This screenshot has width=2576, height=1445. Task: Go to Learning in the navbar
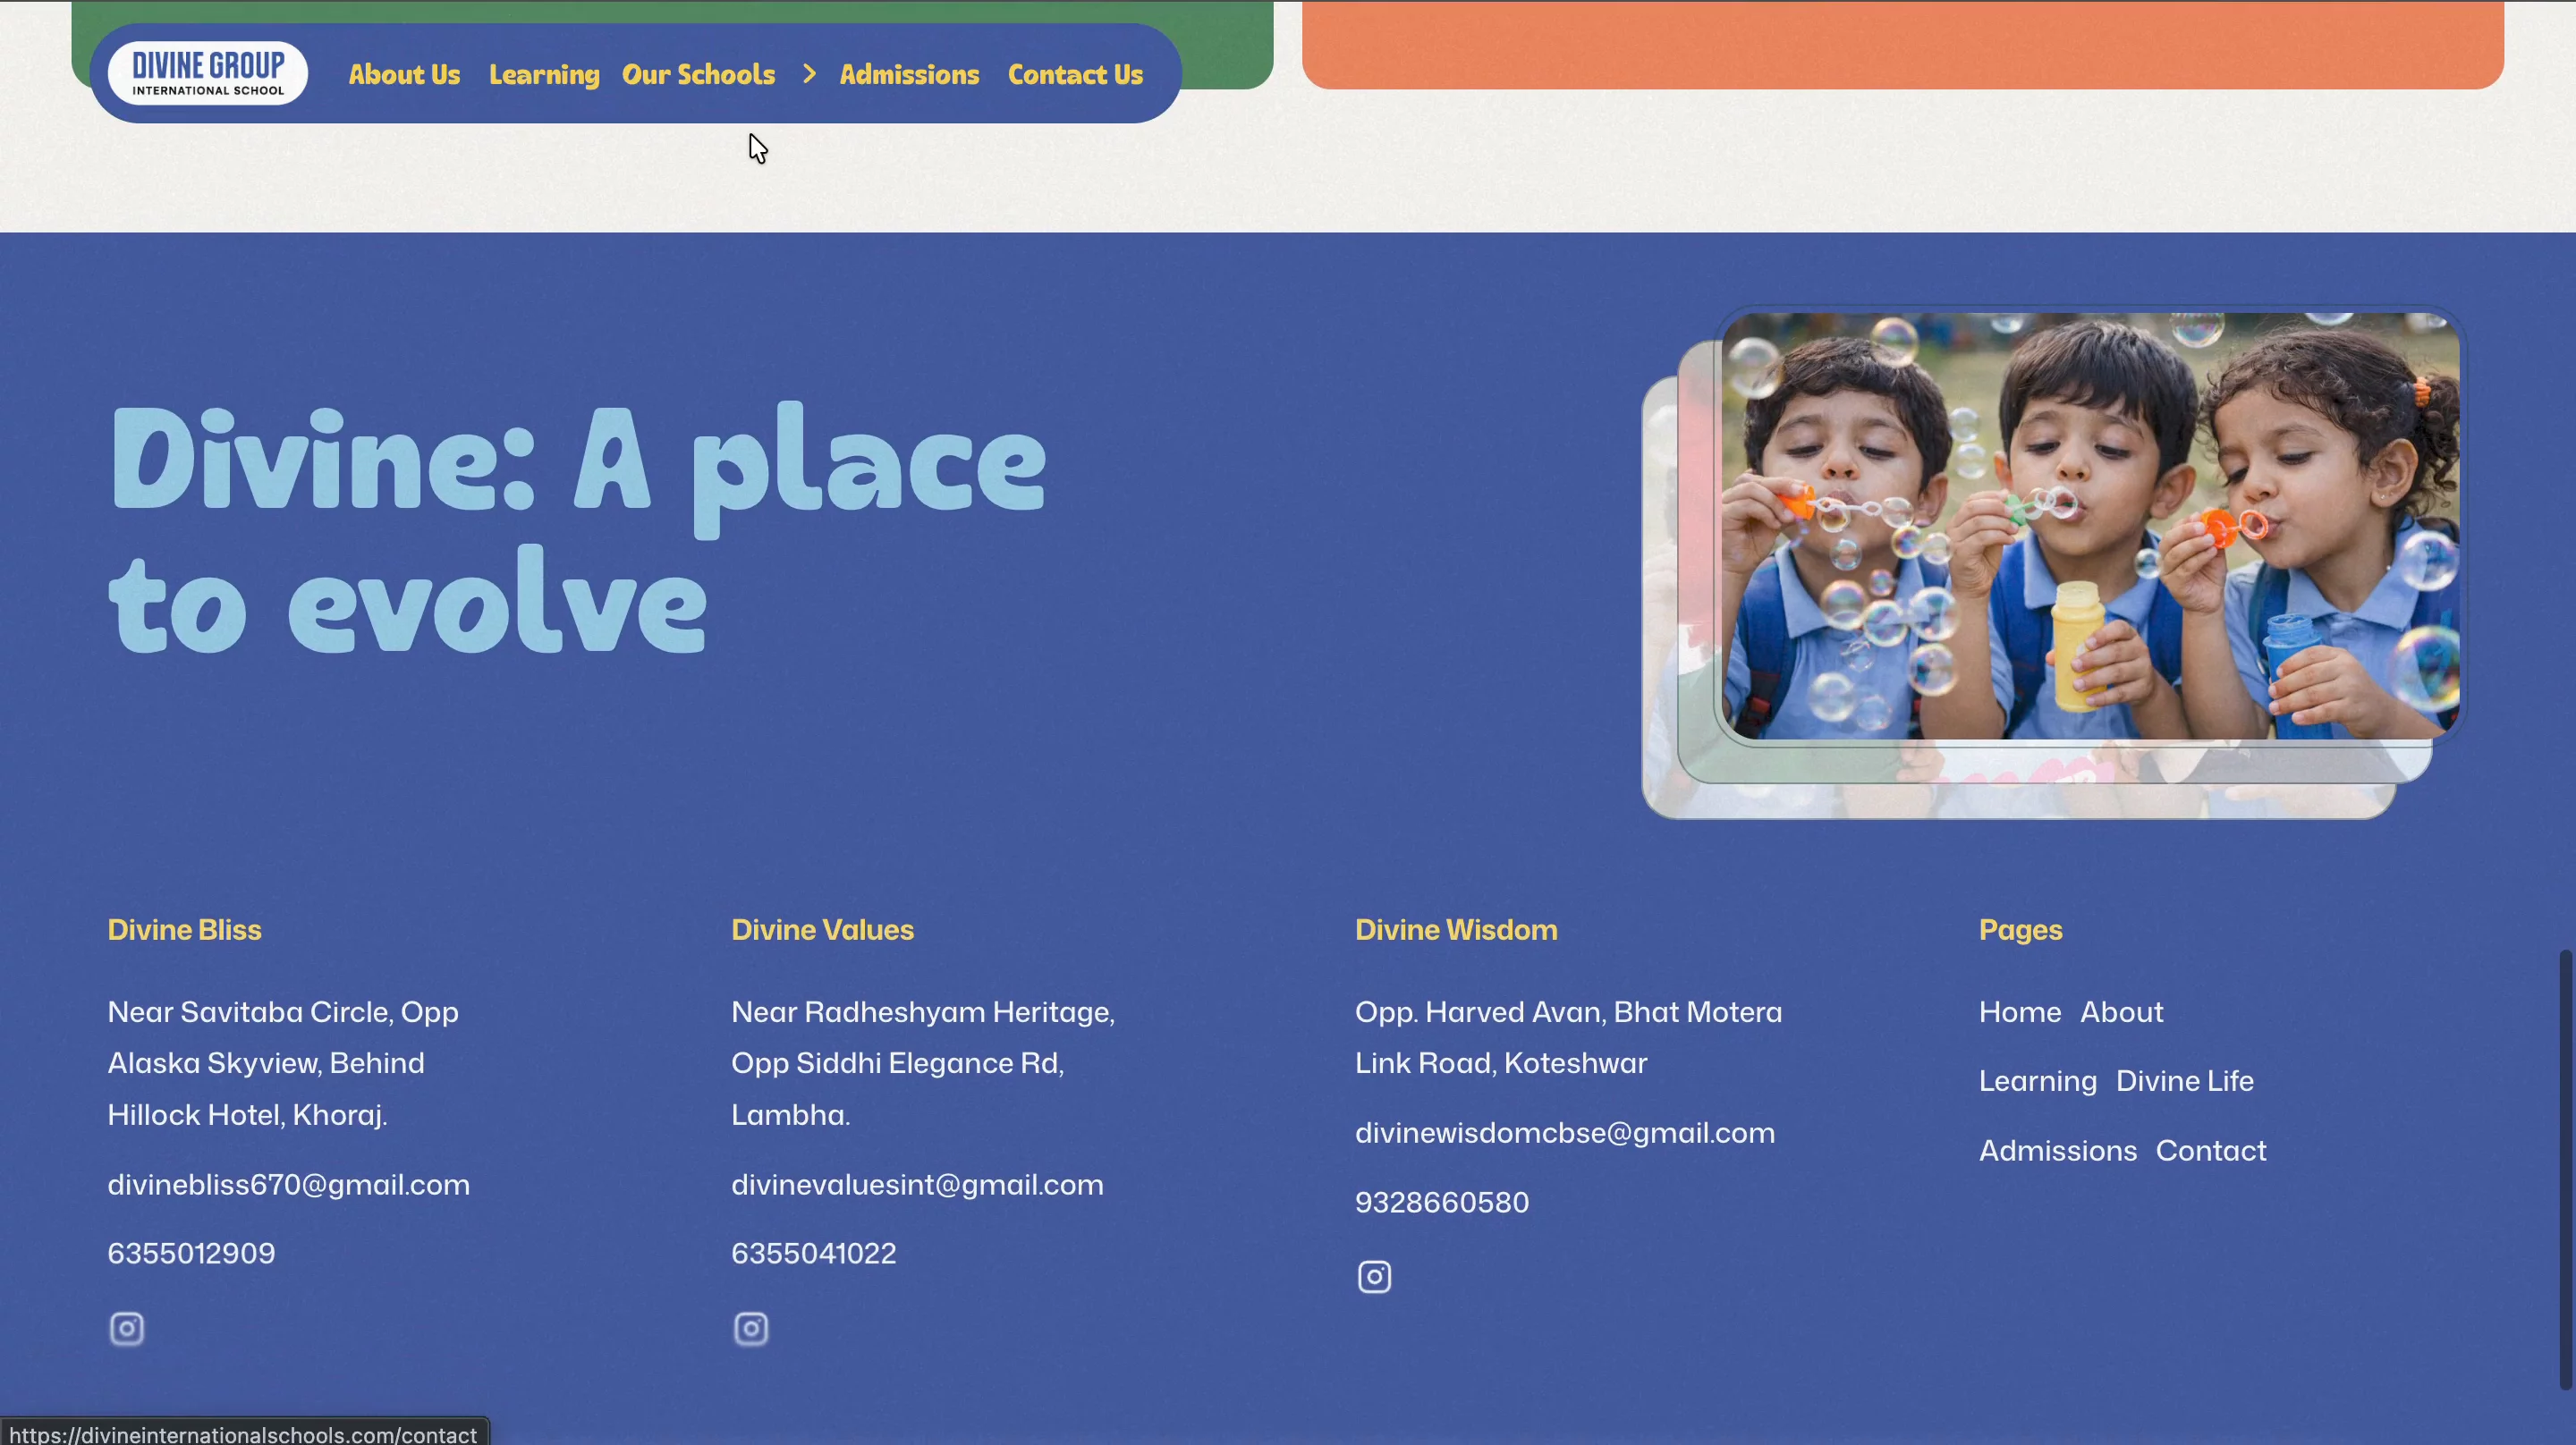[x=544, y=75]
